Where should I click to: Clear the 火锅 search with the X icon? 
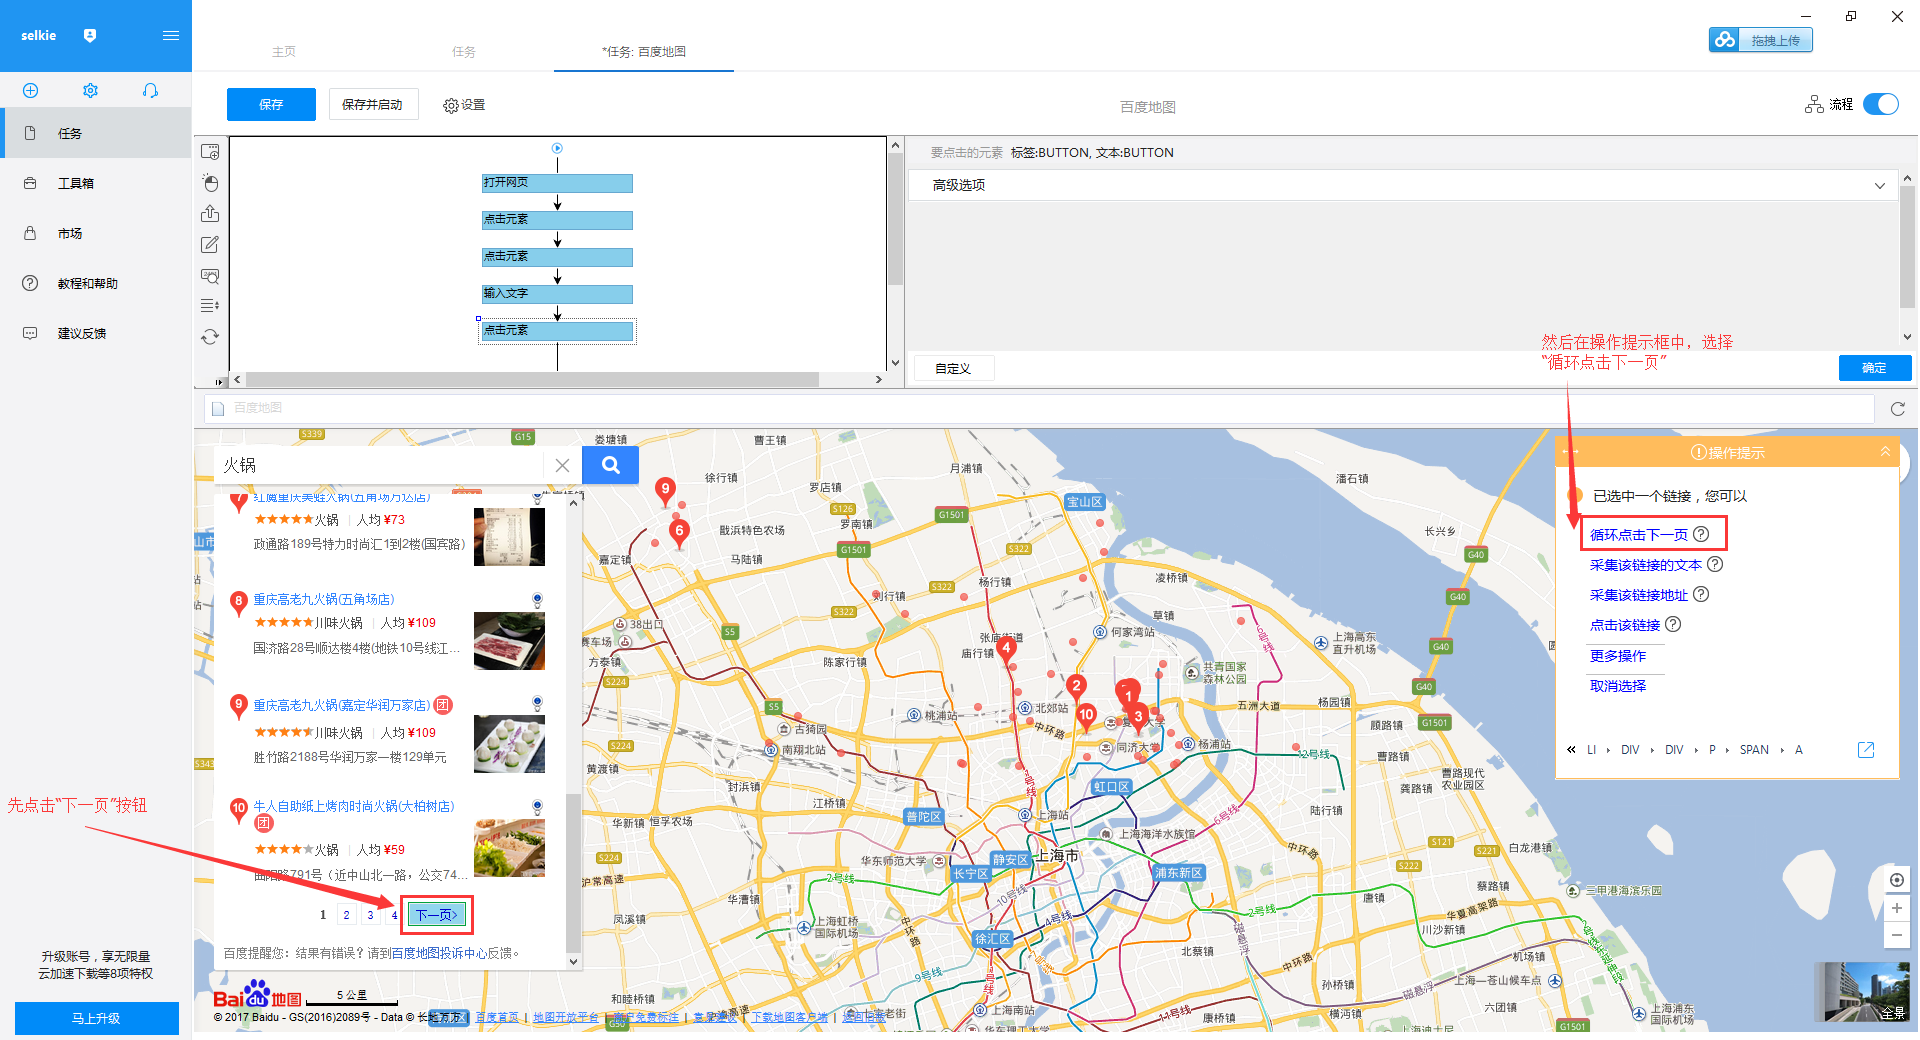pyautogui.click(x=562, y=465)
